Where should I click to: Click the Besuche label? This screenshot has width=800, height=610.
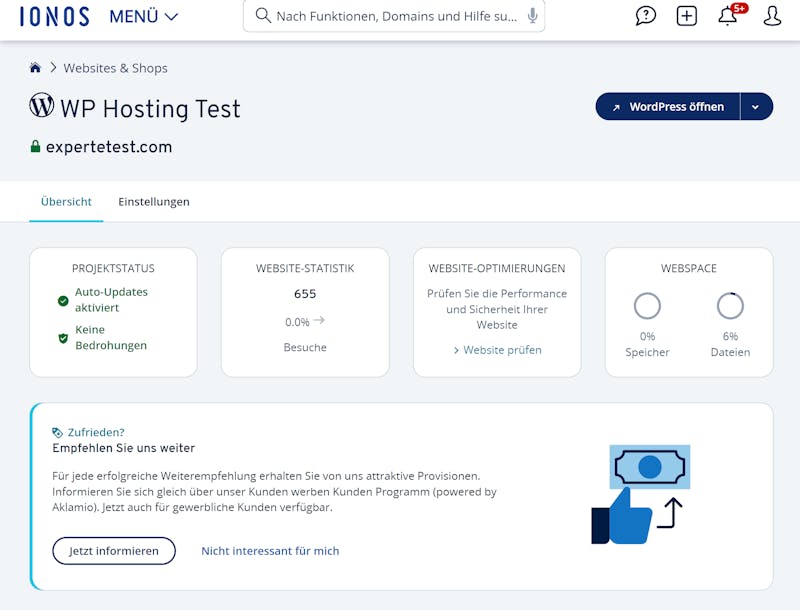pos(305,347)
